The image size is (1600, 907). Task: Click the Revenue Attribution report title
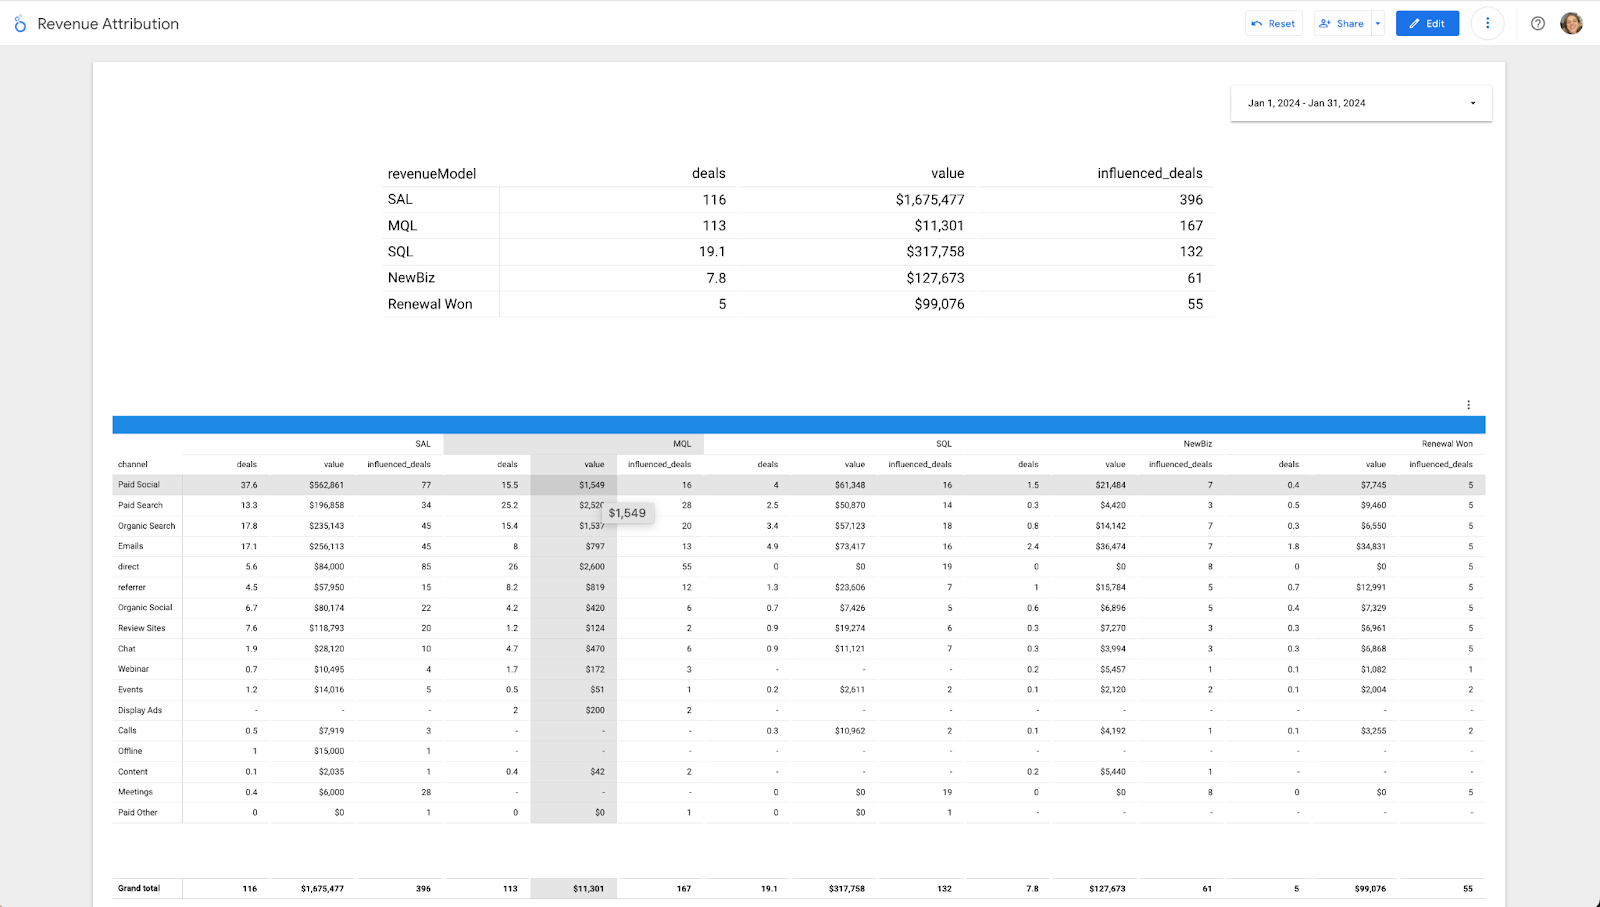tap(108, 24)
